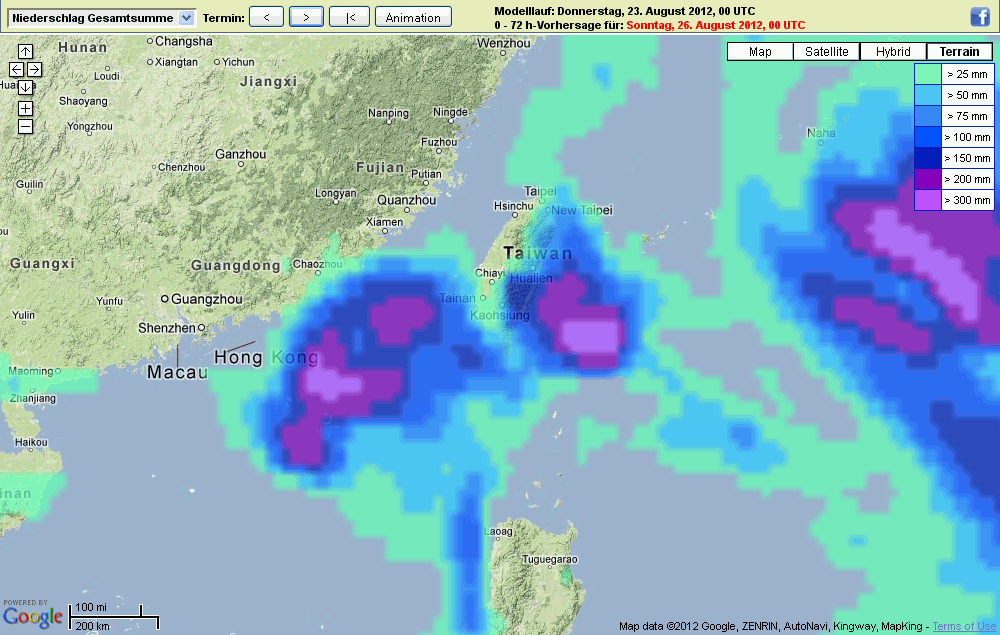1000x635 pixels.
Task: Click the Ganzhou city label
Action: coord(240,154)
